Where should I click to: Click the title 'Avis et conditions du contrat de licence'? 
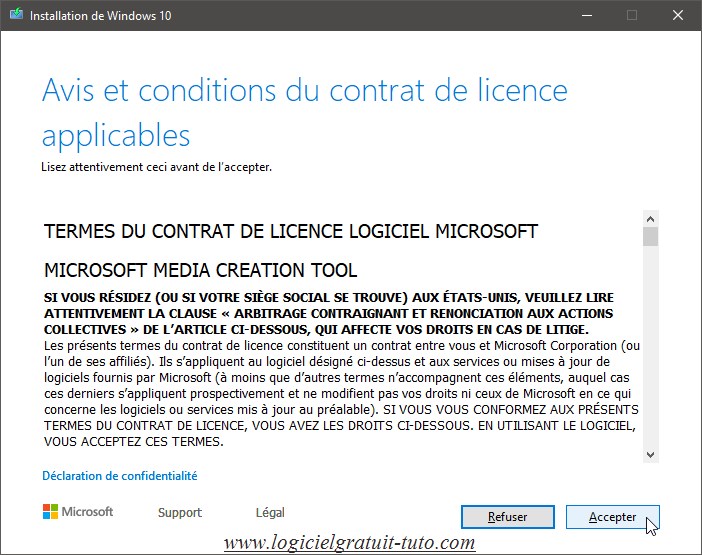point(305,91)
